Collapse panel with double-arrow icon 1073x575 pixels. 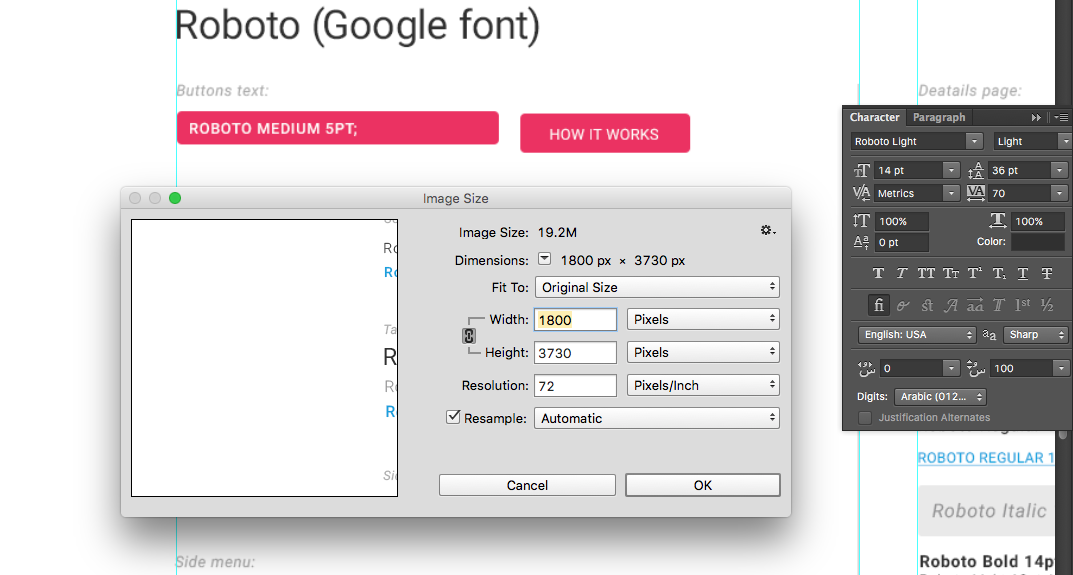pos(1036,118)
